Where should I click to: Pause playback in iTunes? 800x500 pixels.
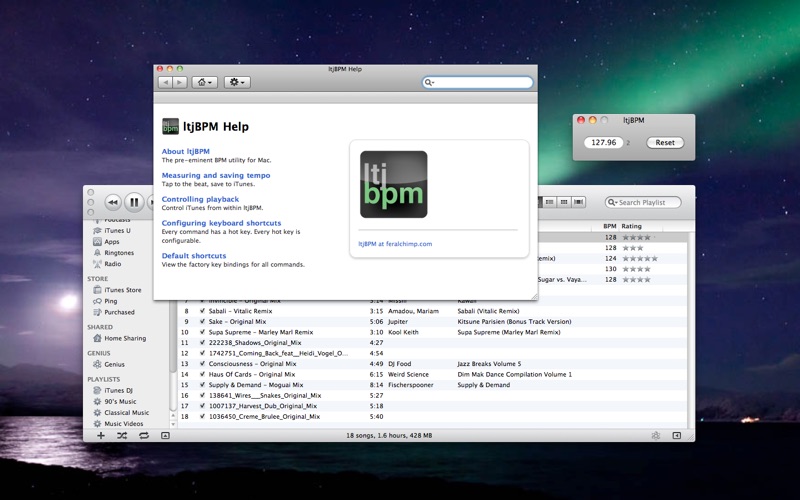pyautogui.click(x=134, y=203)
